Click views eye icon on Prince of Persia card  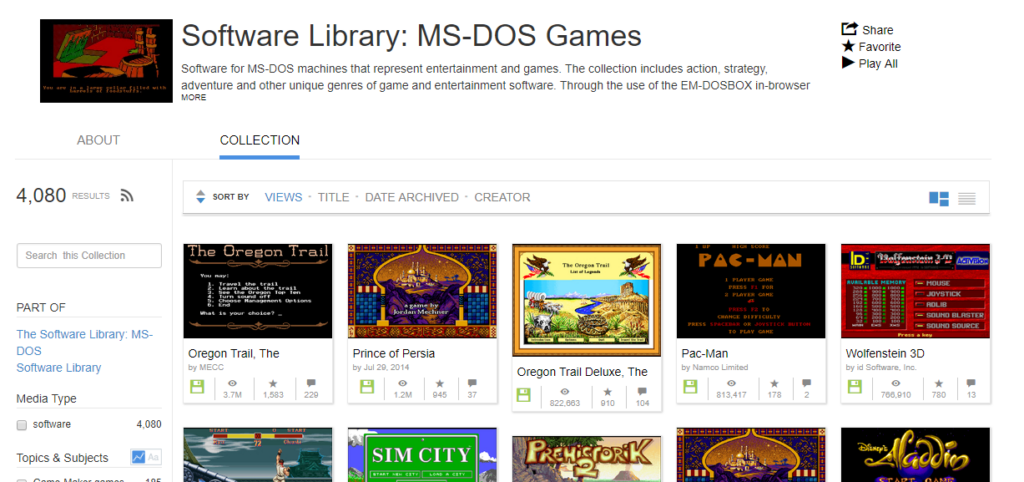(402, 383)
